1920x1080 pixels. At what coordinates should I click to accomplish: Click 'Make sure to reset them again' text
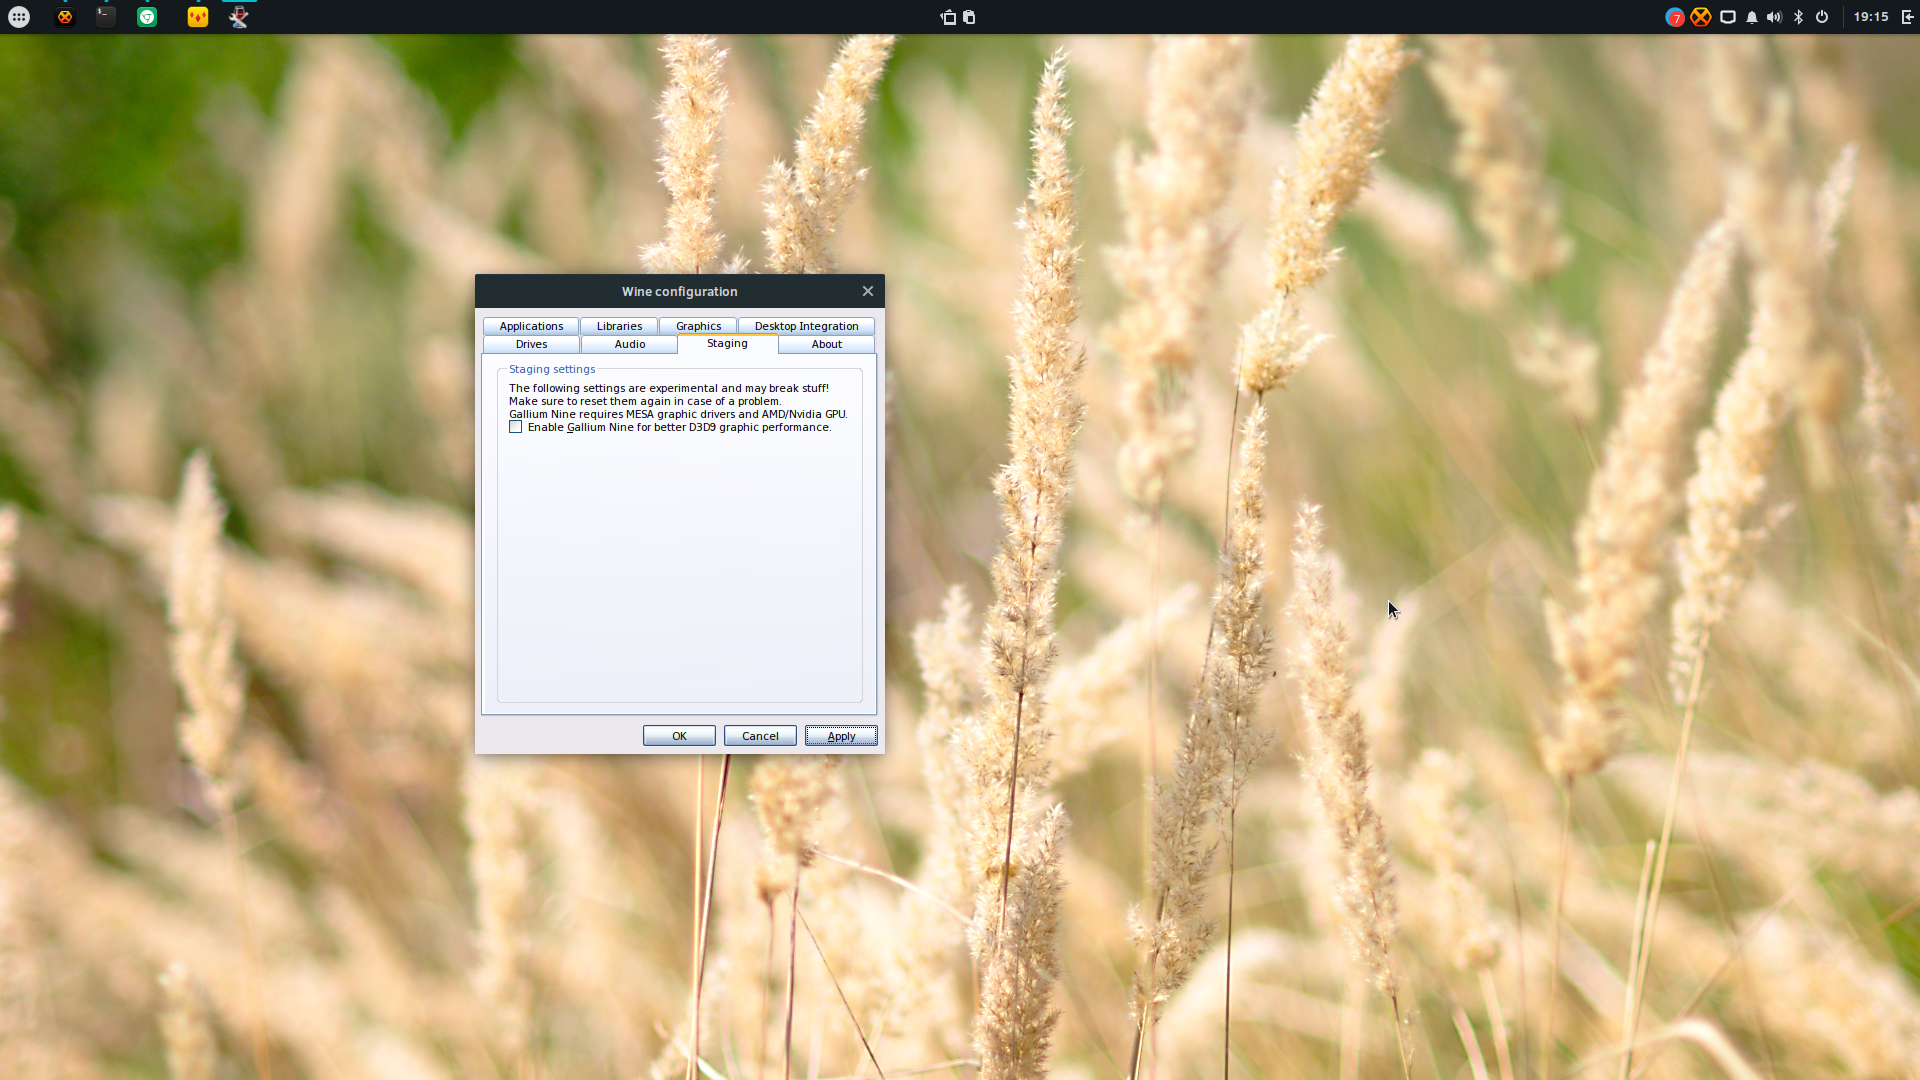coord(645,401)
